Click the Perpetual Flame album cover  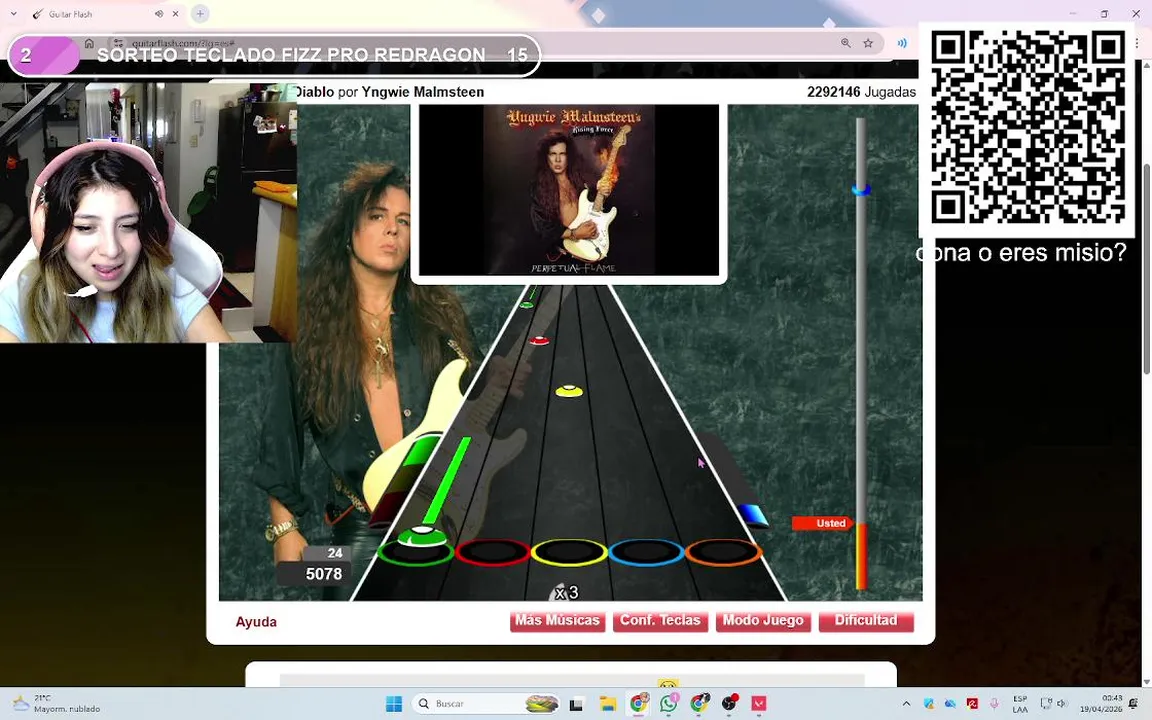tap(569, 190)
